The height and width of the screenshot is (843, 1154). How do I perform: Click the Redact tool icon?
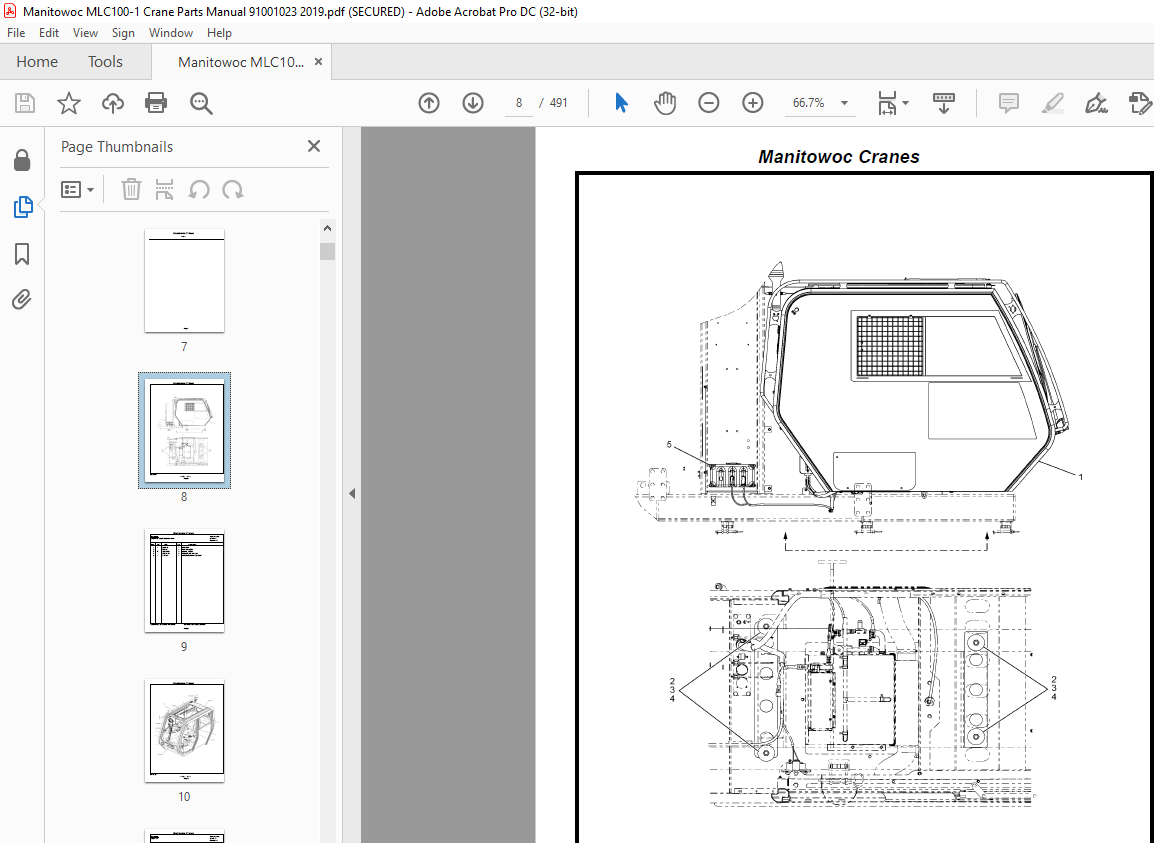[1139, 103]
